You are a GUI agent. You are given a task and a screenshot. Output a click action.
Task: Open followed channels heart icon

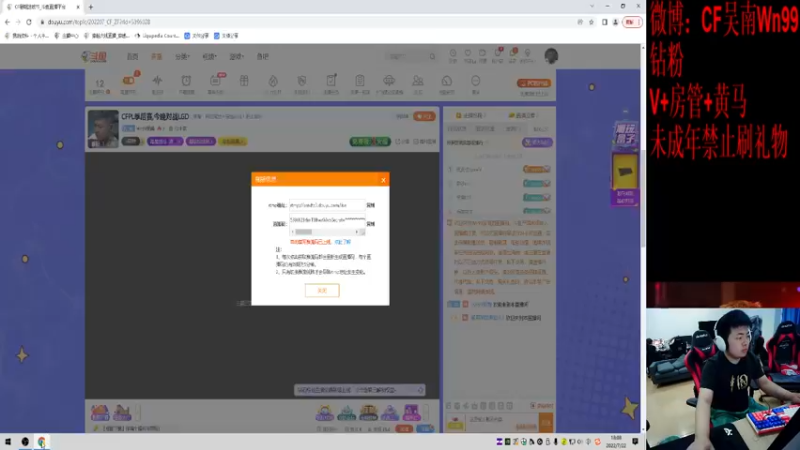click(x=468, y=55)
